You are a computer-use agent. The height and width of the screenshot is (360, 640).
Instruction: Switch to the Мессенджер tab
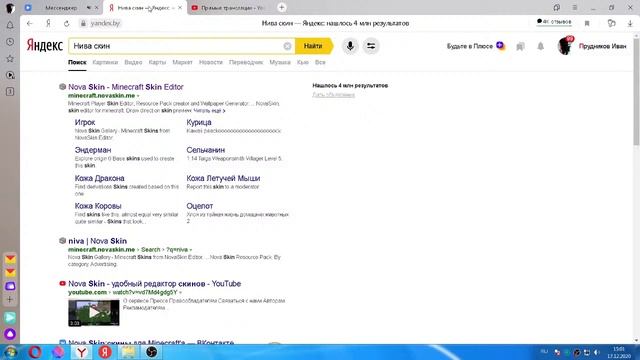tap(61, 8)
